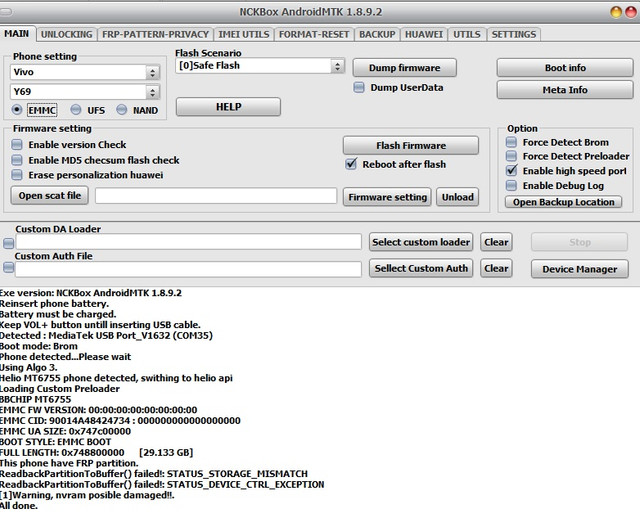Expand the Flash Scenario Safe Flash dropdown
This screenshot has height=522, width=640.
tap(338, 66)
